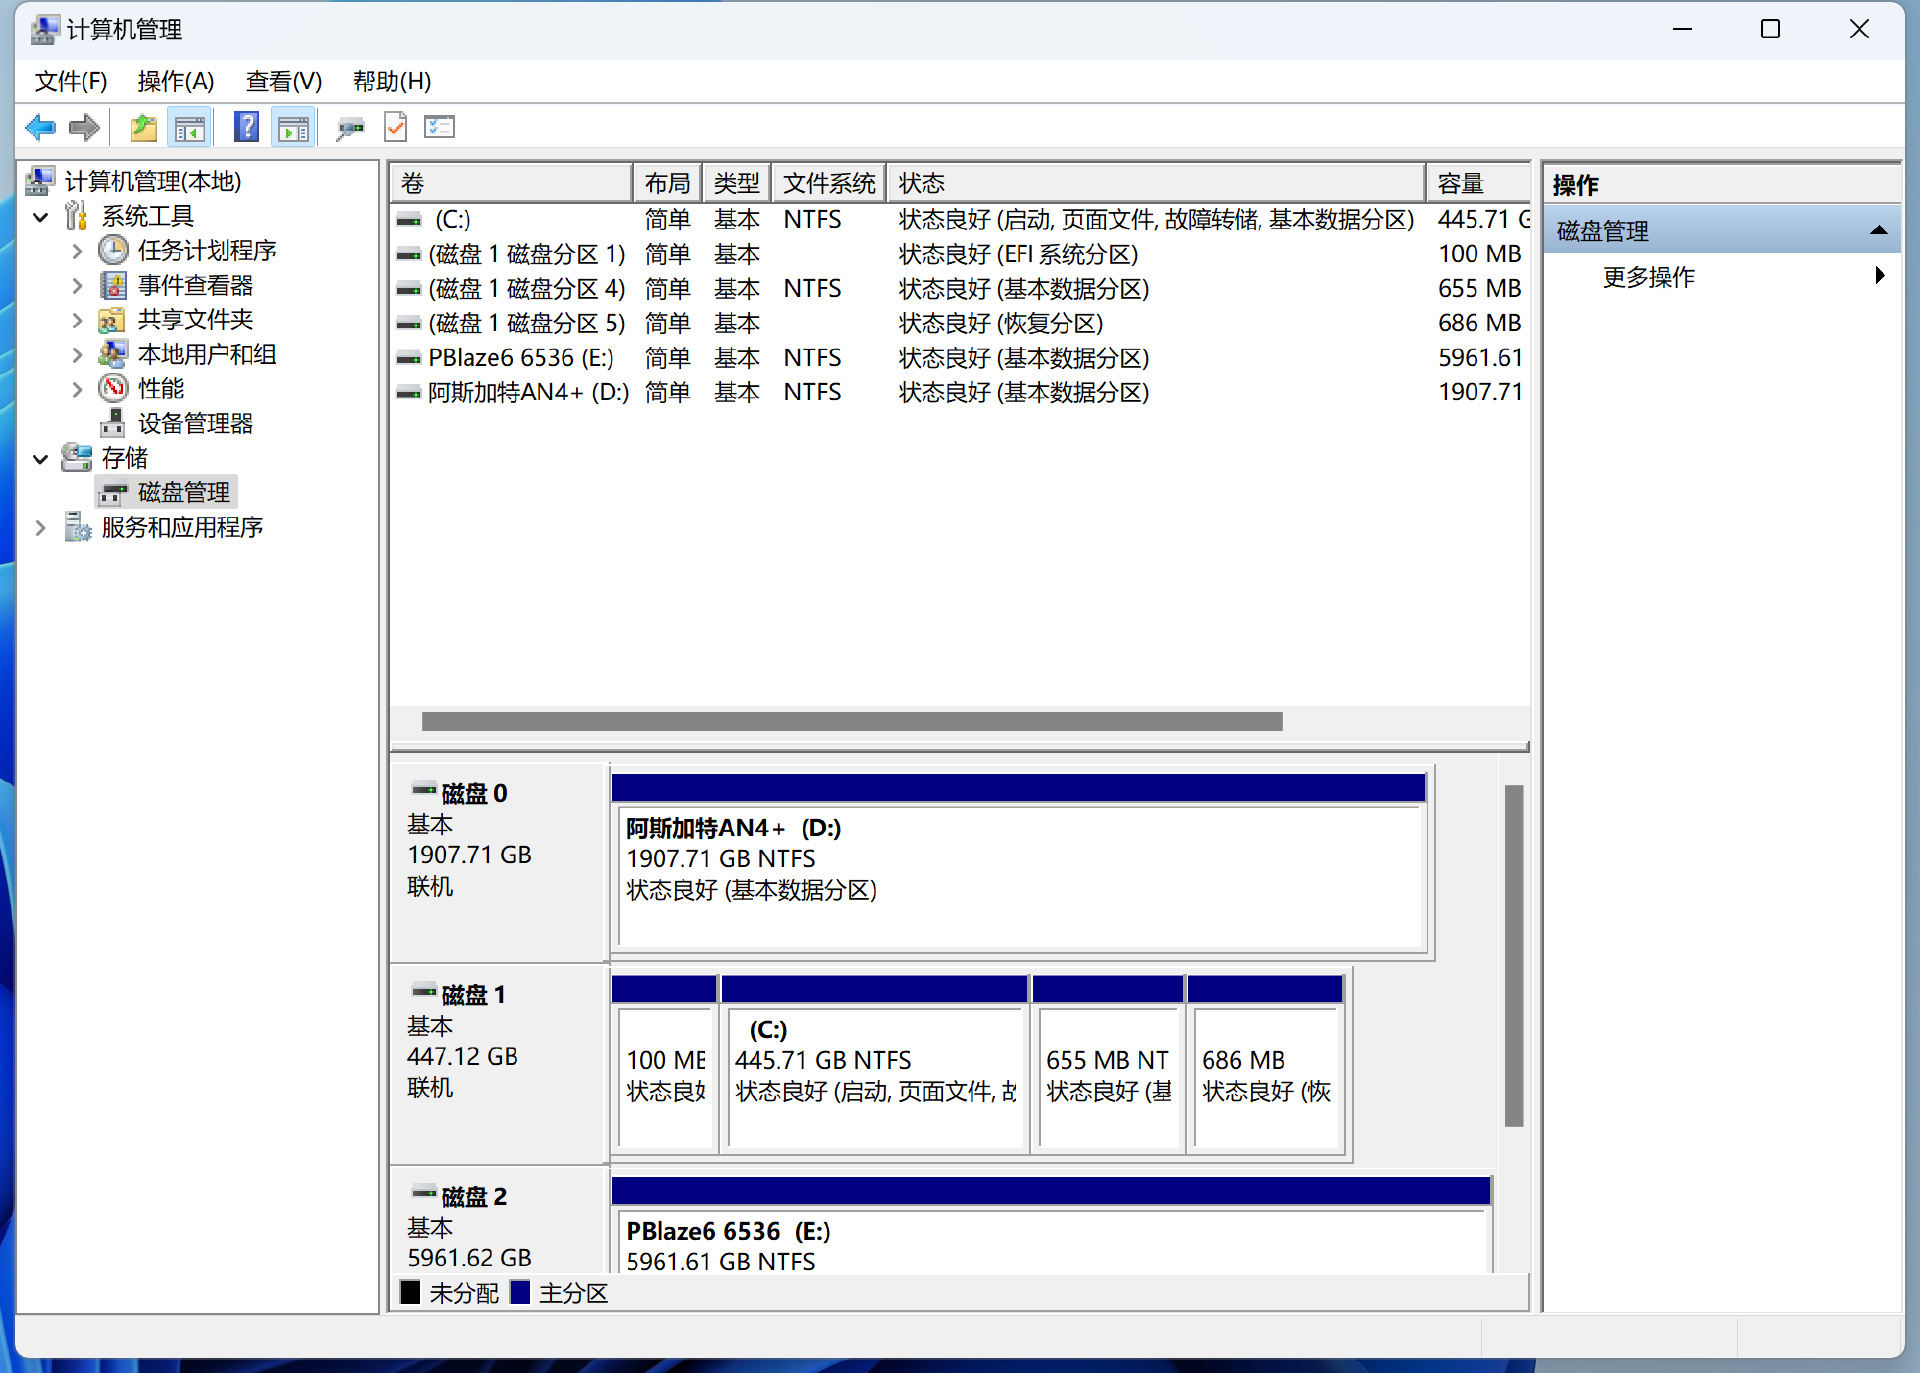The image size is (1920, 1373).
Task: Click the Forward arrow toolbar icon
Action: pos(84,127)
